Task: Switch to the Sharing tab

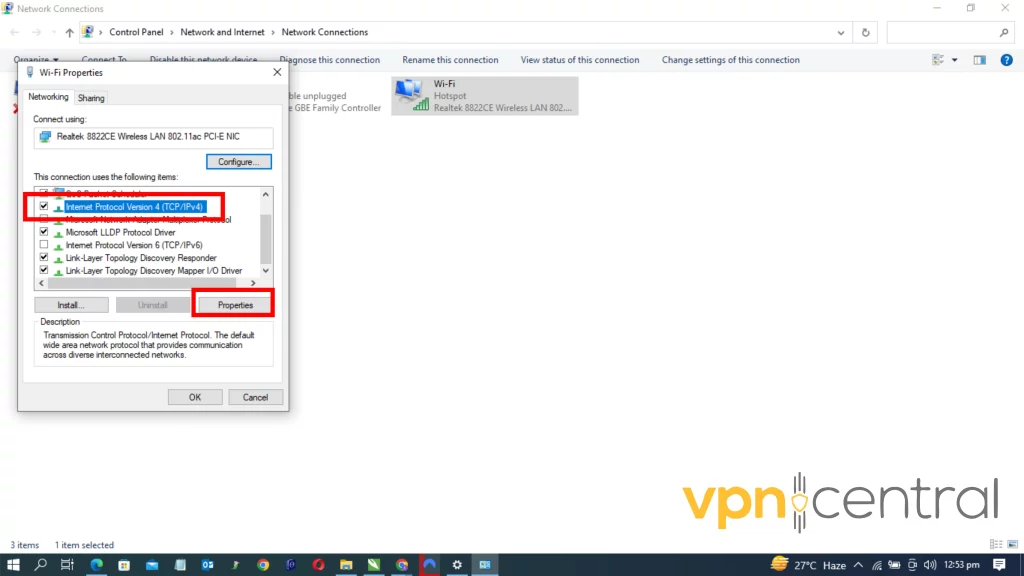Action: 91,98
